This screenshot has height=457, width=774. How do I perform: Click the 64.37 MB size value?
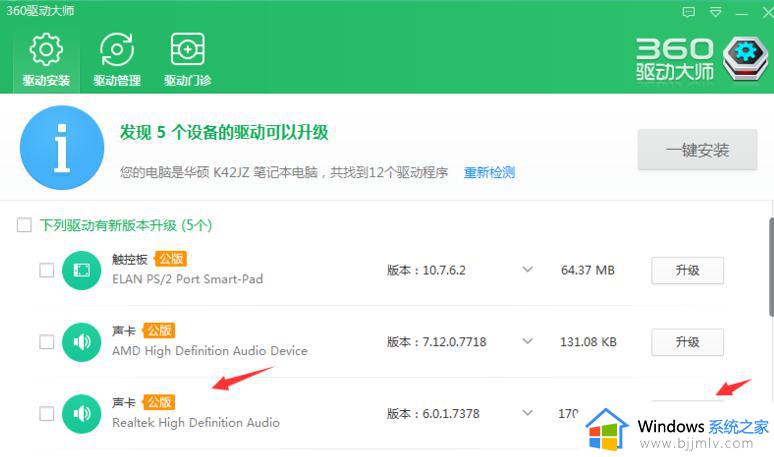pos(587,270)
